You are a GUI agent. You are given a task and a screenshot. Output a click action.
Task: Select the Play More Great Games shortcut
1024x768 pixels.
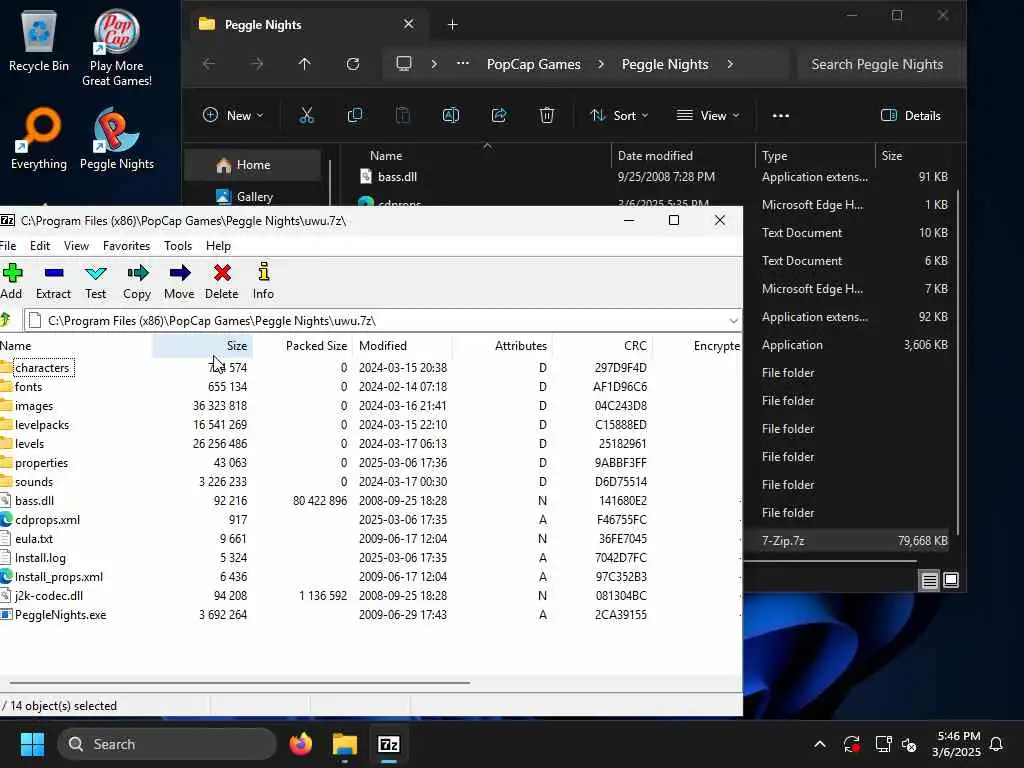116,47
